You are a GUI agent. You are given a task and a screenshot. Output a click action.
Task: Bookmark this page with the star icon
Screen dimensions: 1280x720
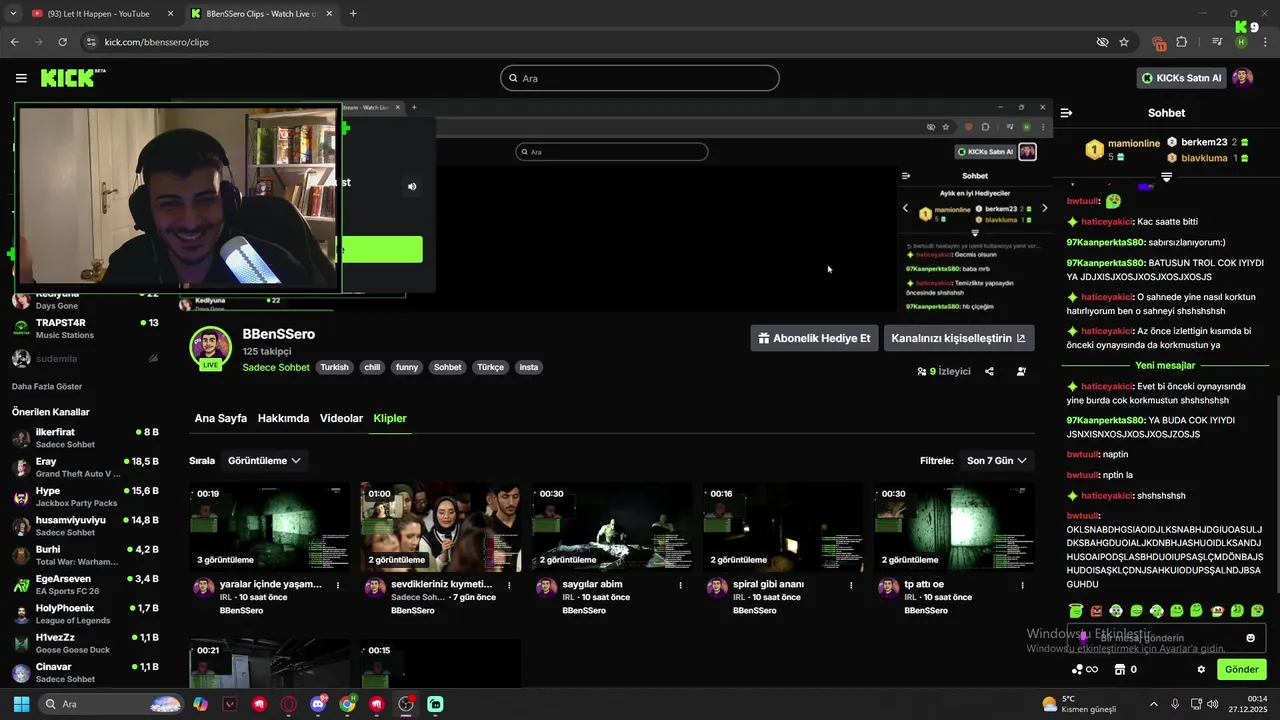click(1124, 42)
